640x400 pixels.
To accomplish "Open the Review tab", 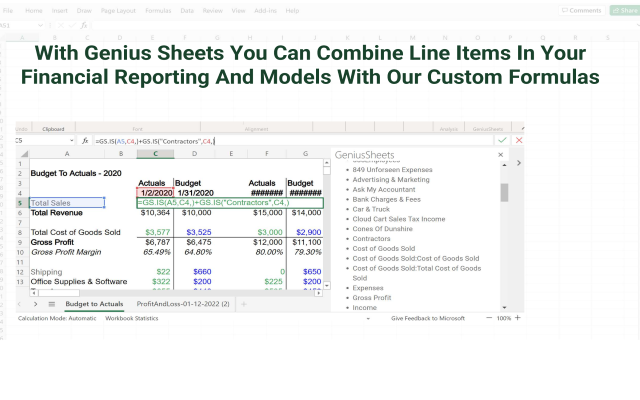I will 213,11.
